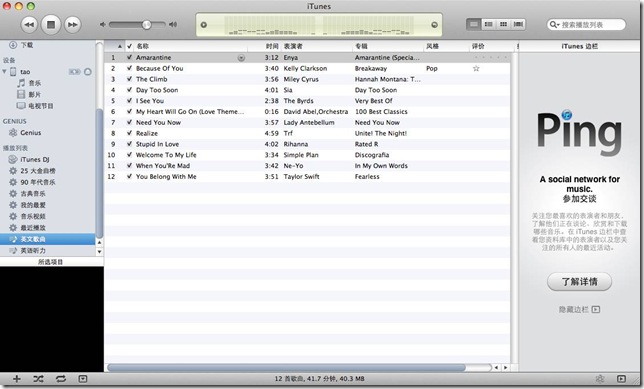This screenshot has width=644, height=389.
Task: Click the horizontal scrollbar under the song list
Action: tap(286, 368)
